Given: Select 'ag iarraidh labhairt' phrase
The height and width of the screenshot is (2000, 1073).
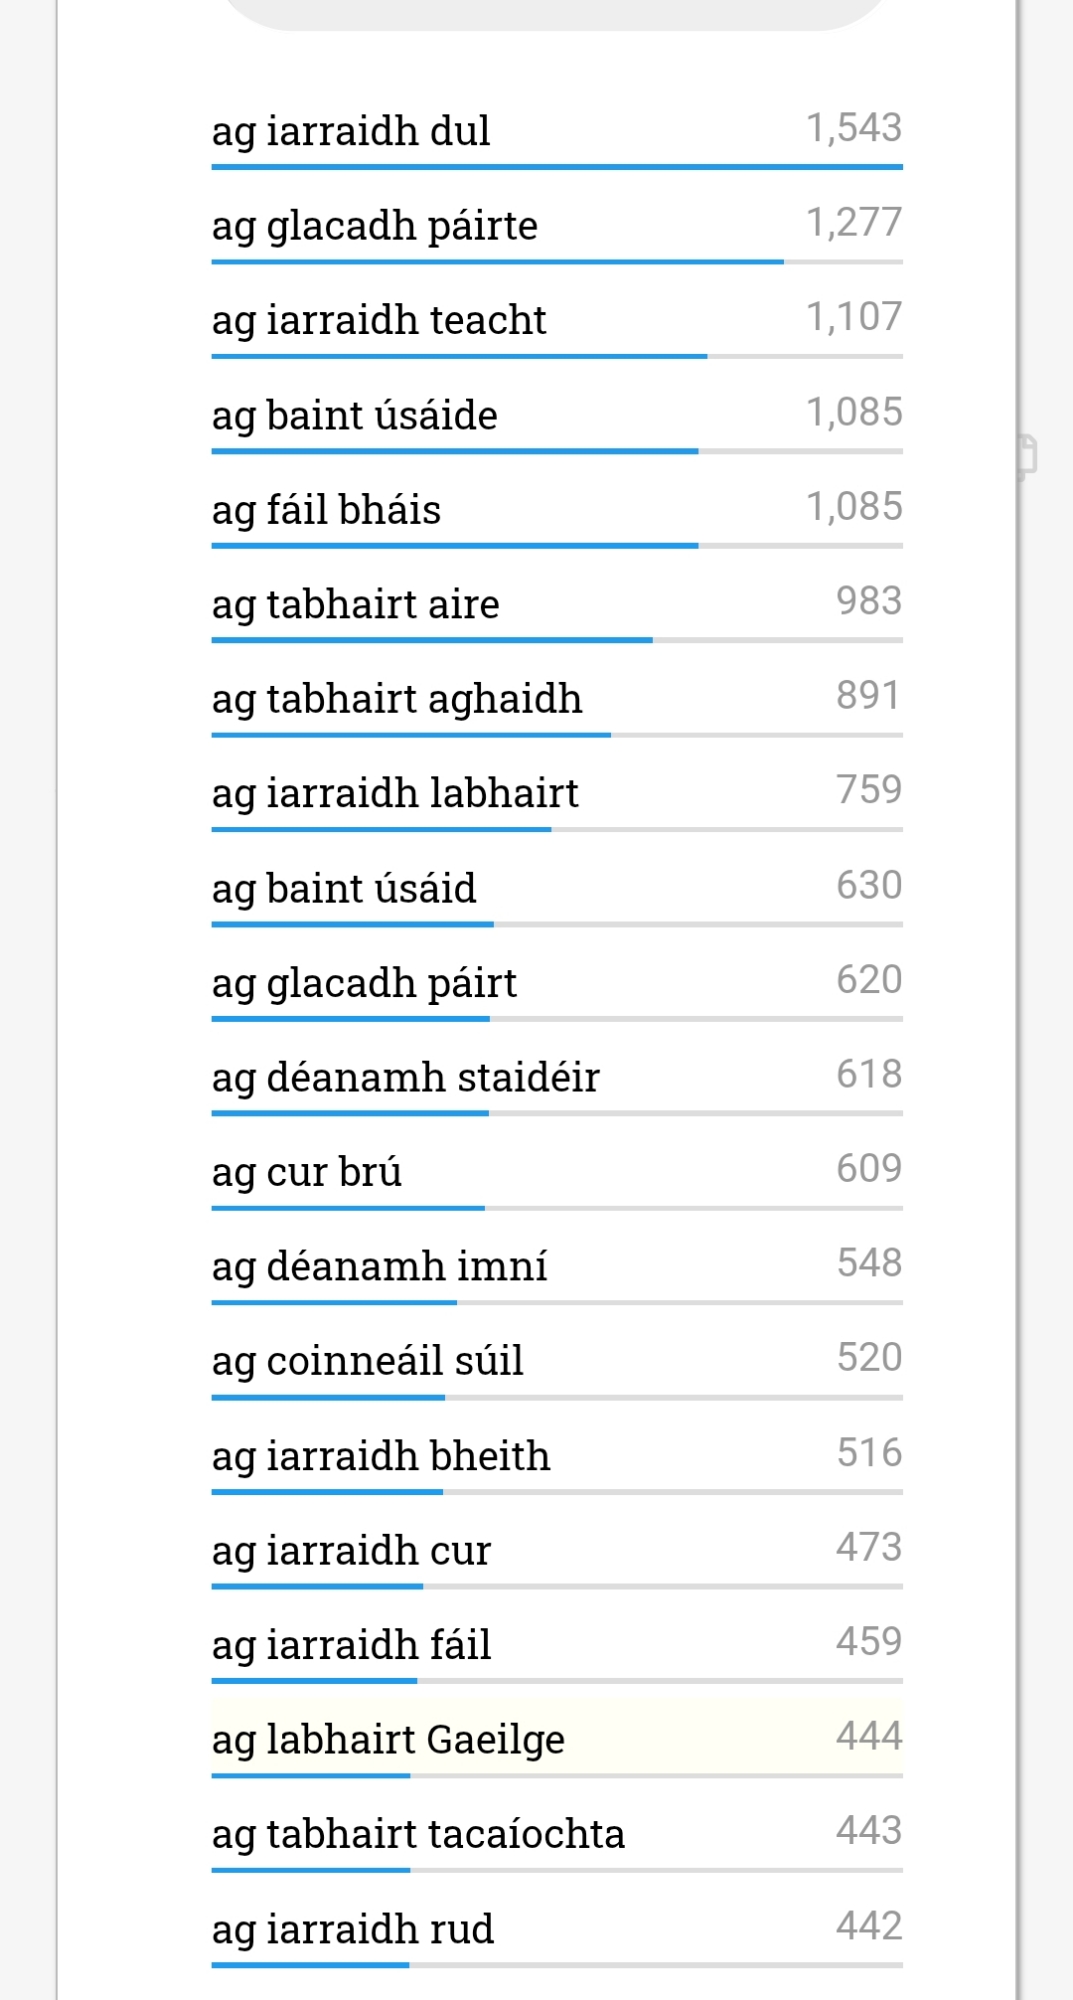Looking at the screenshot, I should click(x=395, y=793).
